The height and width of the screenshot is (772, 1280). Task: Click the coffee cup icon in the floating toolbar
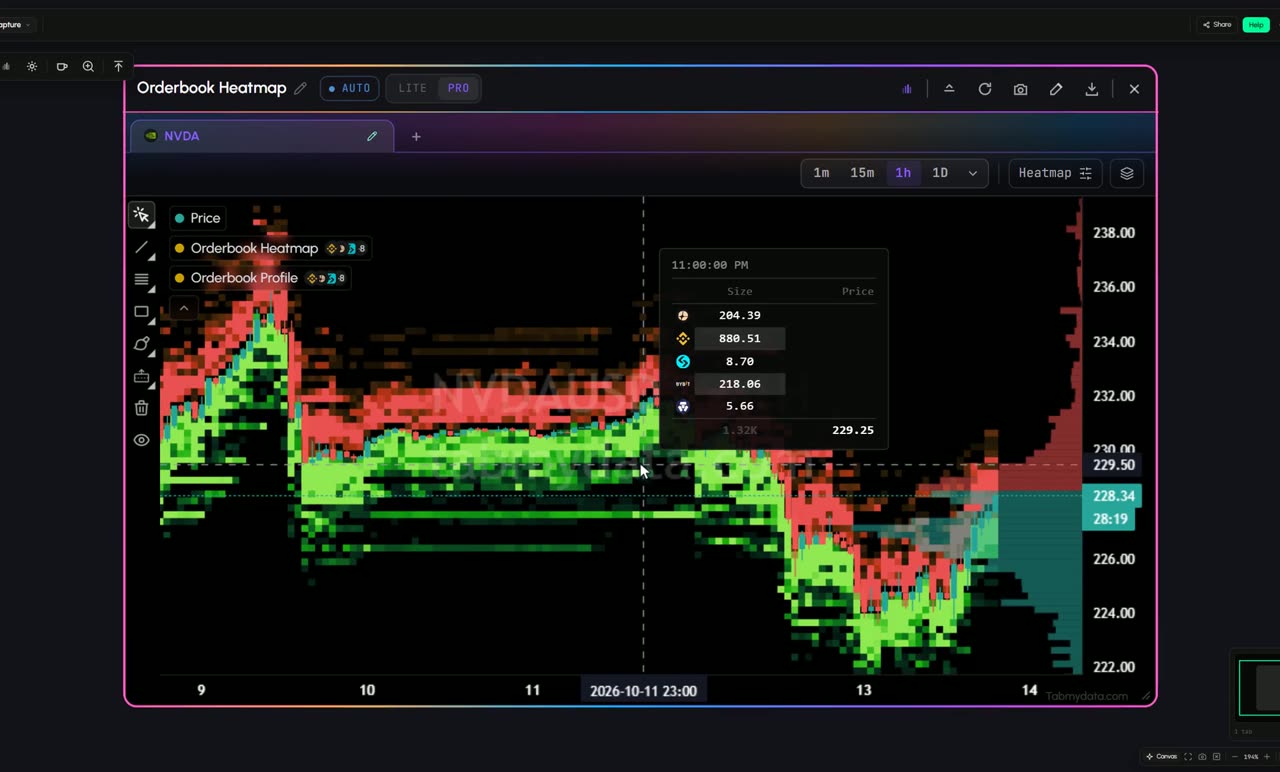61,66
